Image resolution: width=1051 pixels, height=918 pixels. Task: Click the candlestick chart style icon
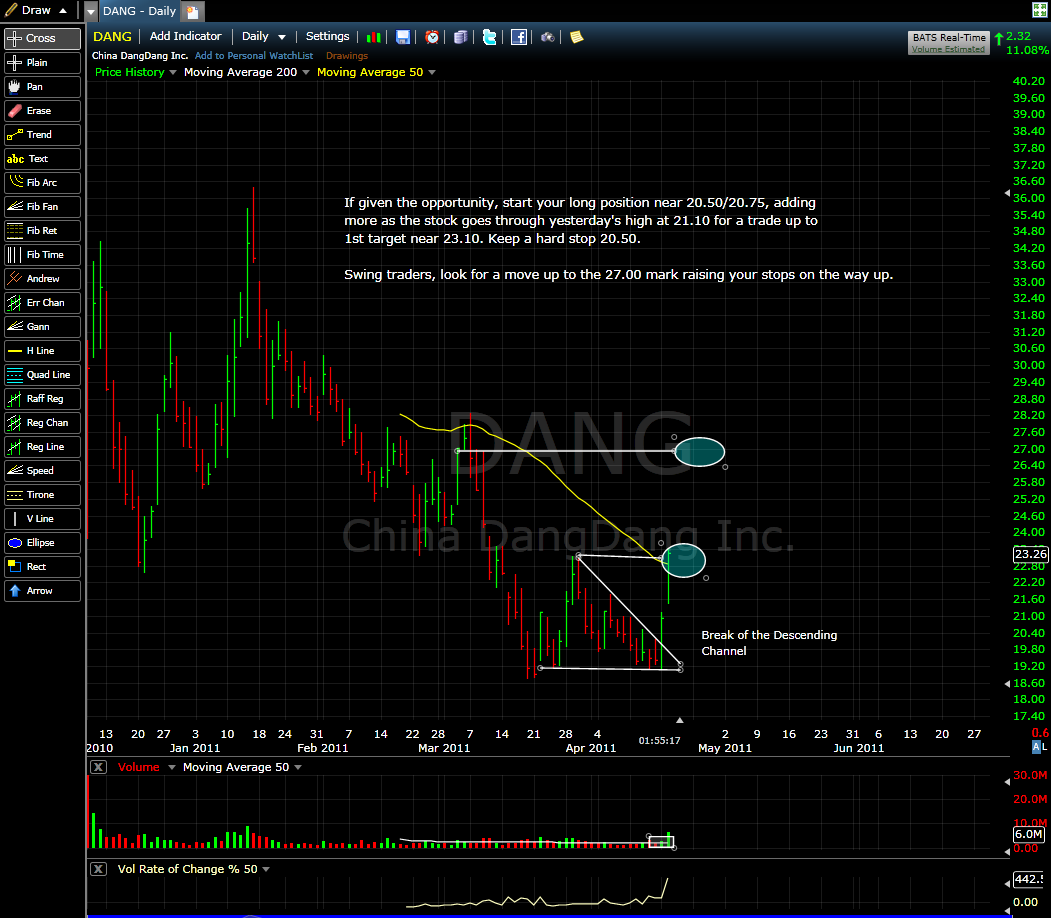(374, 38)
